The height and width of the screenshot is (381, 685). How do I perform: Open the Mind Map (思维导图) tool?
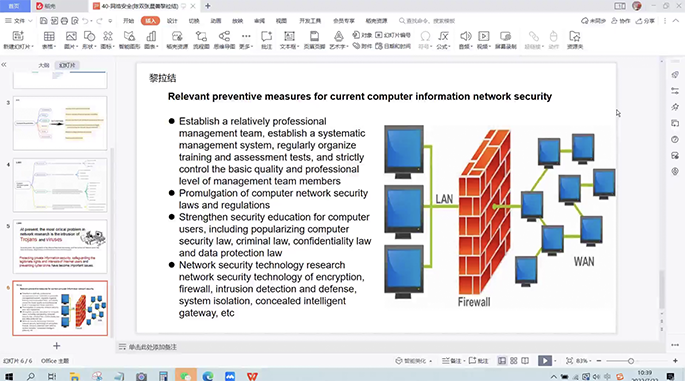click(224, 40)
